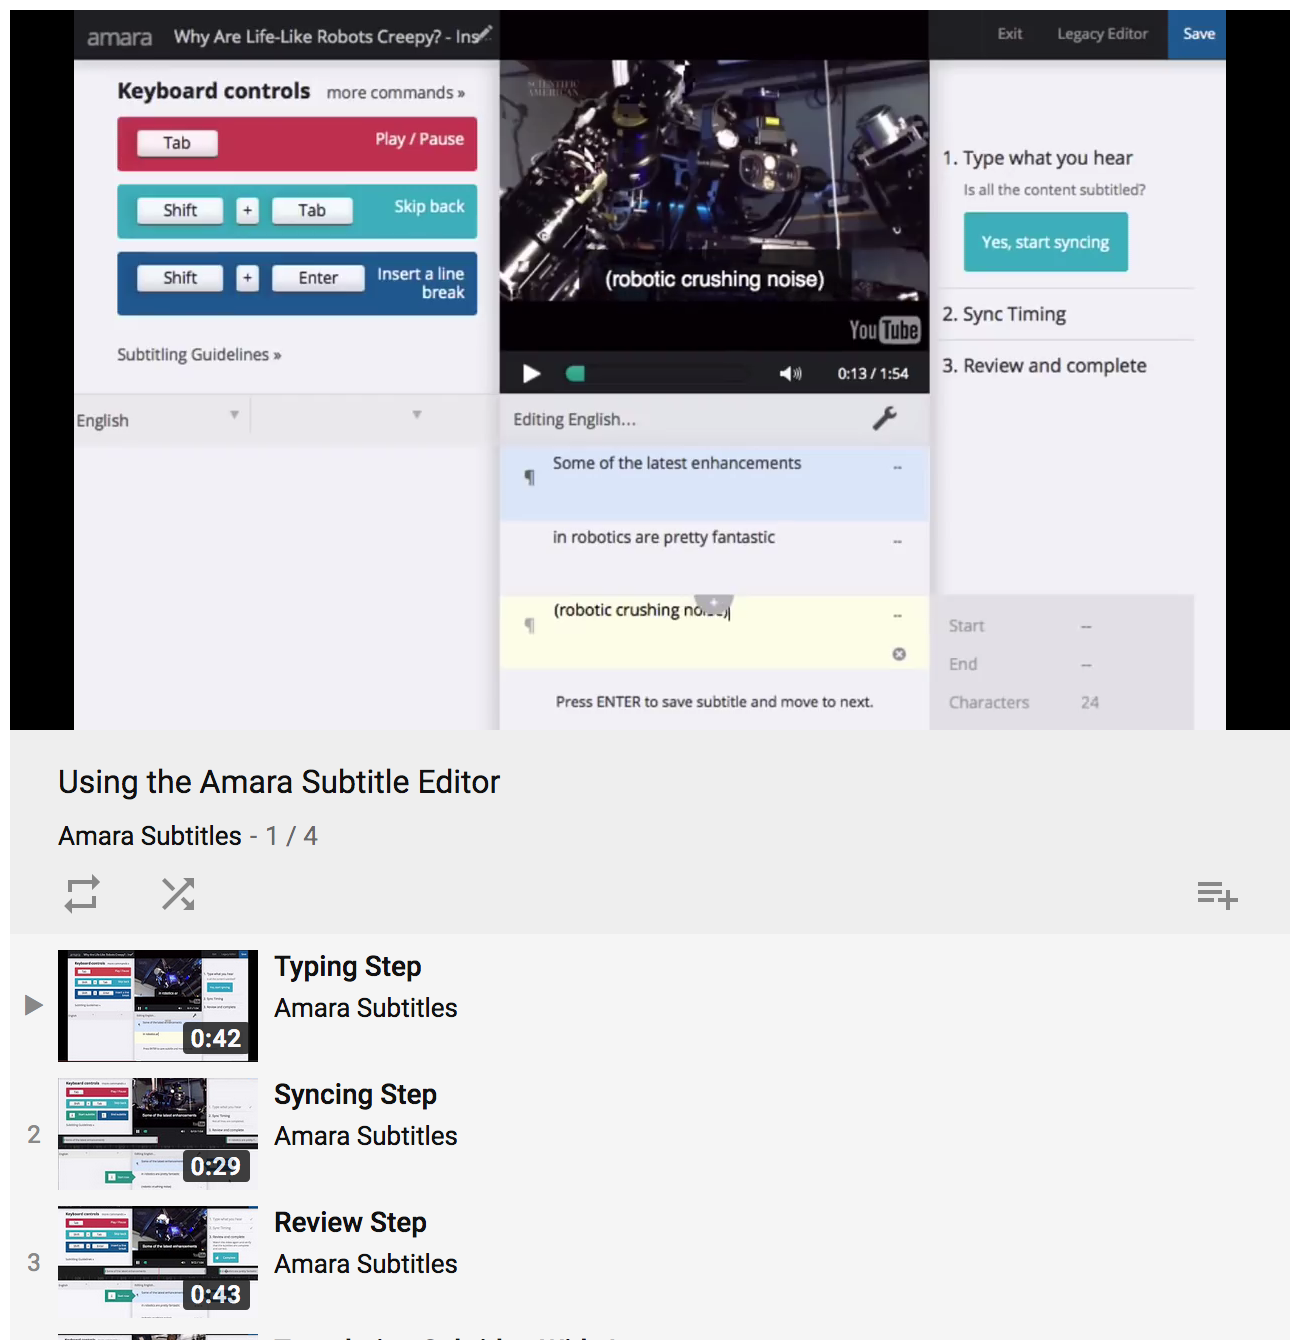The height and width of the screenshot is (1340, 1300).
Task: Click the Syncing Step title
Action: pos(355,1095)
